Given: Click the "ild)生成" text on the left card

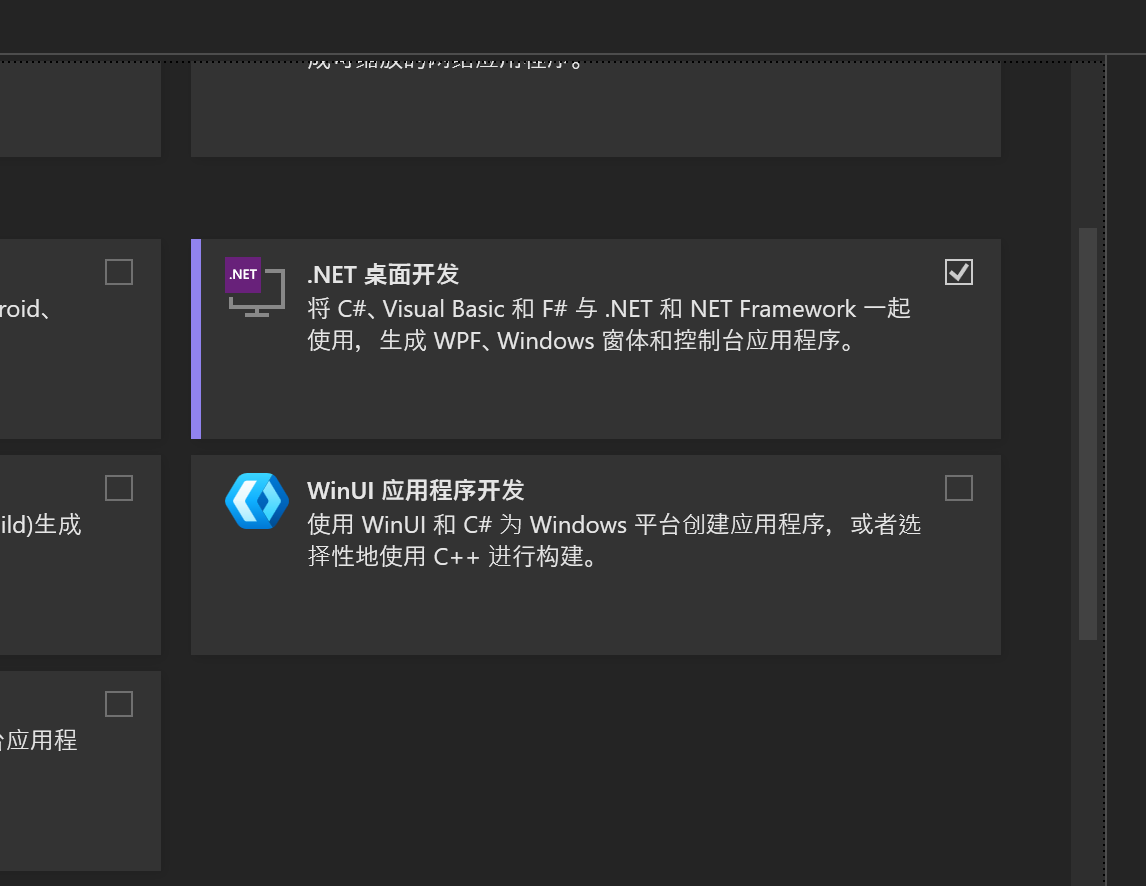Looking at the screenshot, I should (x=40, y=525).
